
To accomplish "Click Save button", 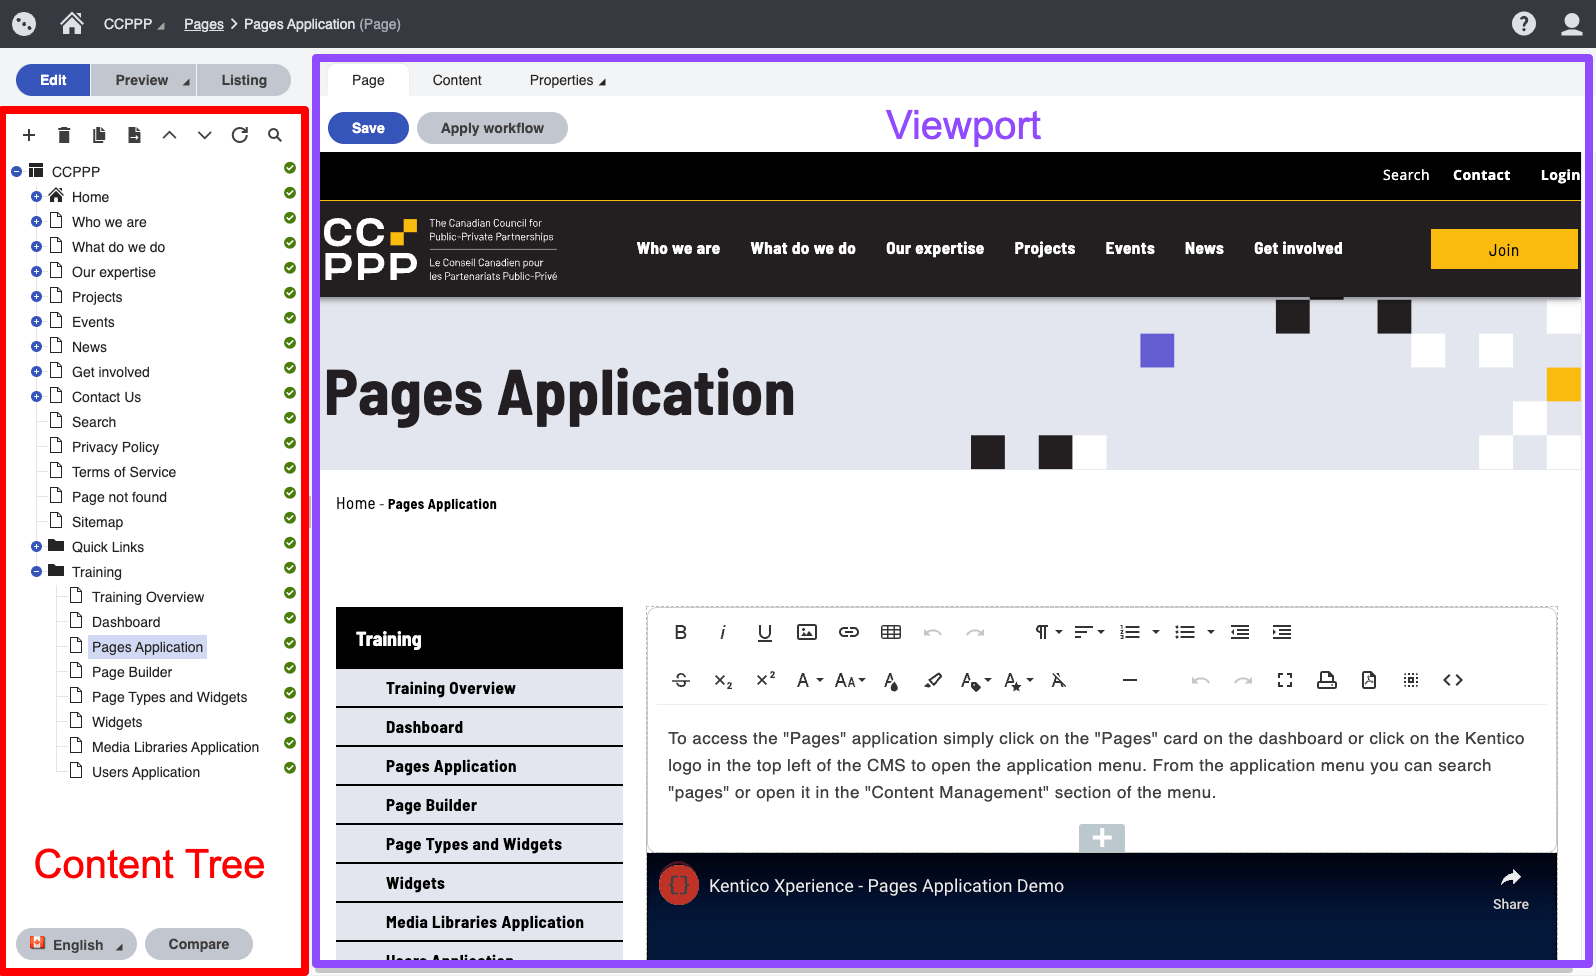I will pyautogui.click(x=368, y=128).
